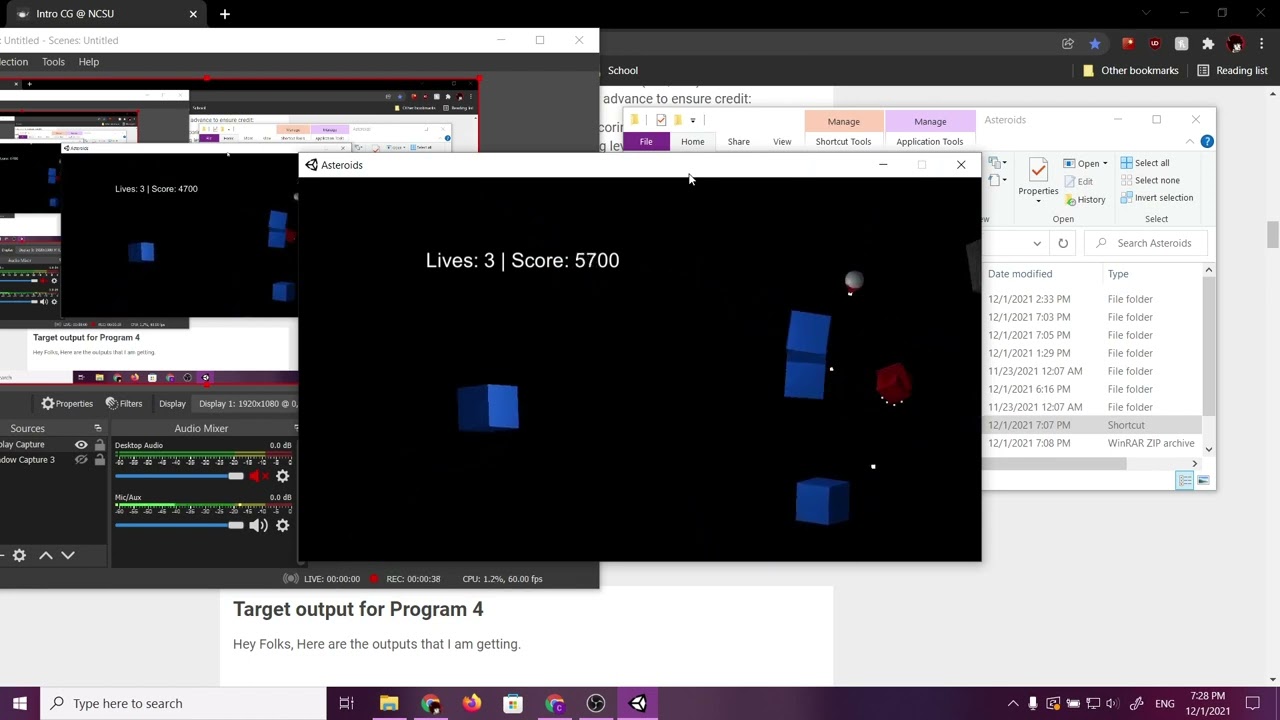Open a new Chrome tab
Viewport: 1280px width, 720px height.
[225, 14]
